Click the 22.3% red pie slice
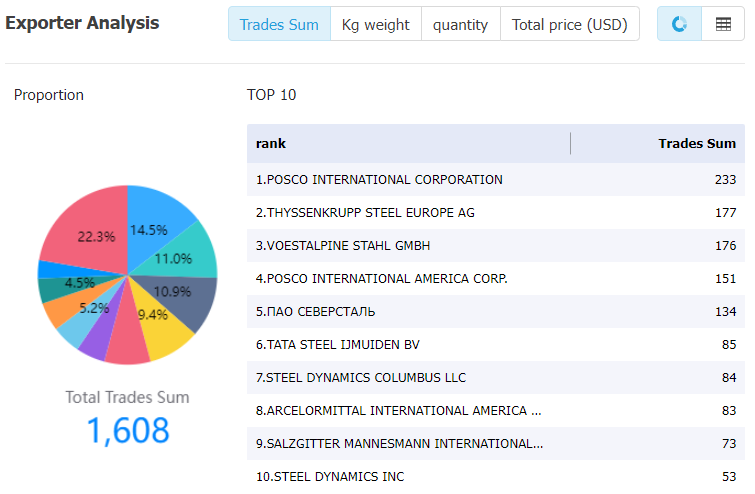Image resolution: width=755 pixels, height=494 pixels. pyautogui.click(x=91, y=231)
